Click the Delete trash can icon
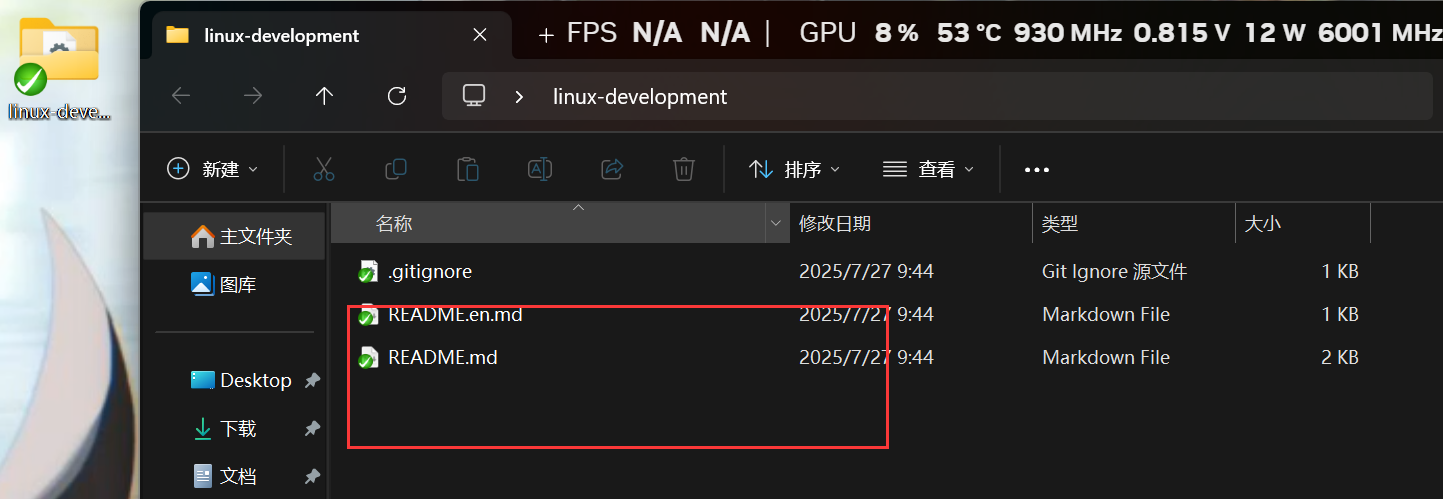The image size is (1443, 499). (684, 169)
